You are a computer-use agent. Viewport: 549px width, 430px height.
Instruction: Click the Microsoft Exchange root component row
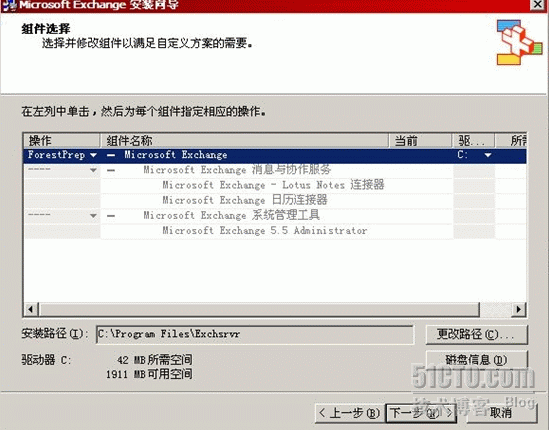(x=275, y=155)
